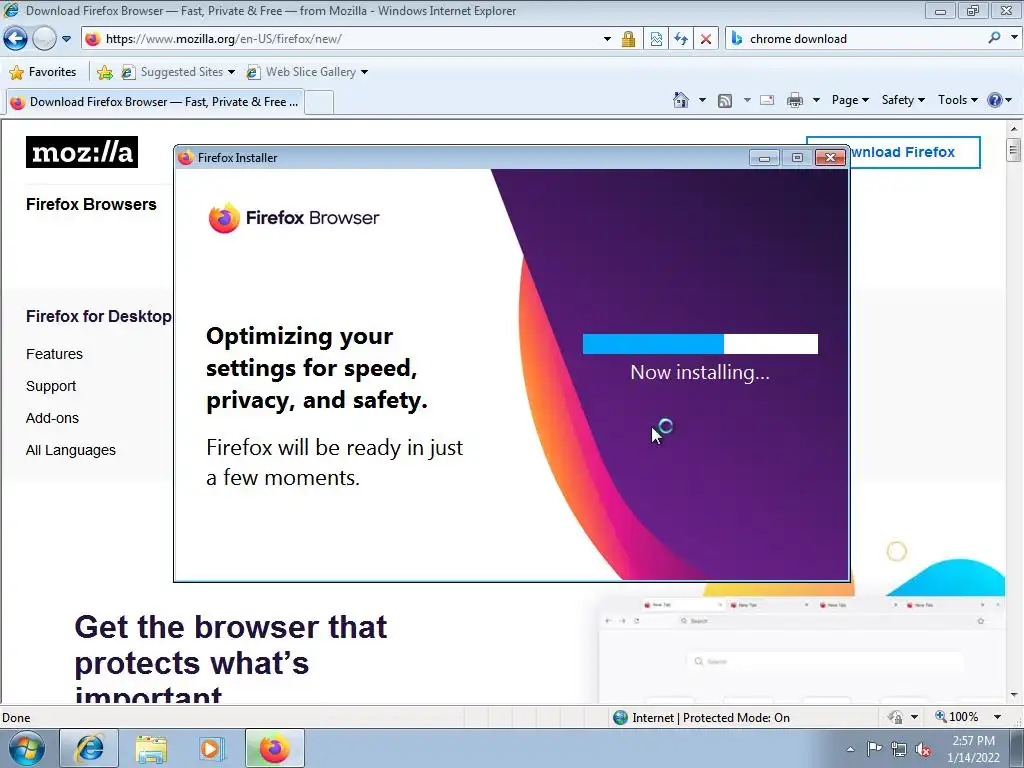The image size is (1024, 768).
Task: Click the Firefox for Desktop link
Action: click(x=99, y=316)
